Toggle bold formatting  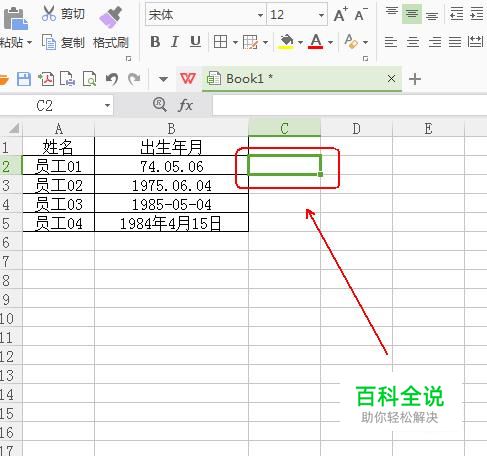155,42
